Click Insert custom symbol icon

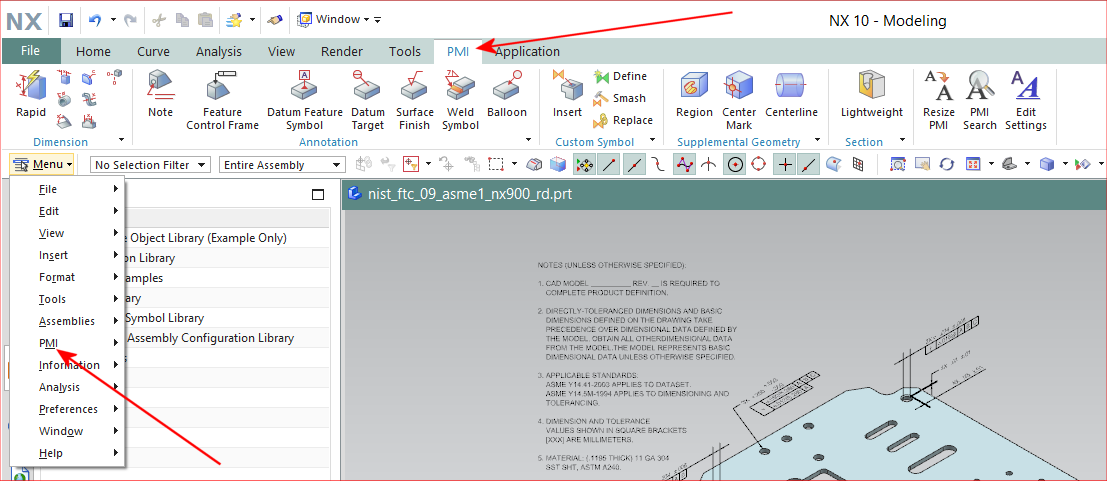click(568, 94)
